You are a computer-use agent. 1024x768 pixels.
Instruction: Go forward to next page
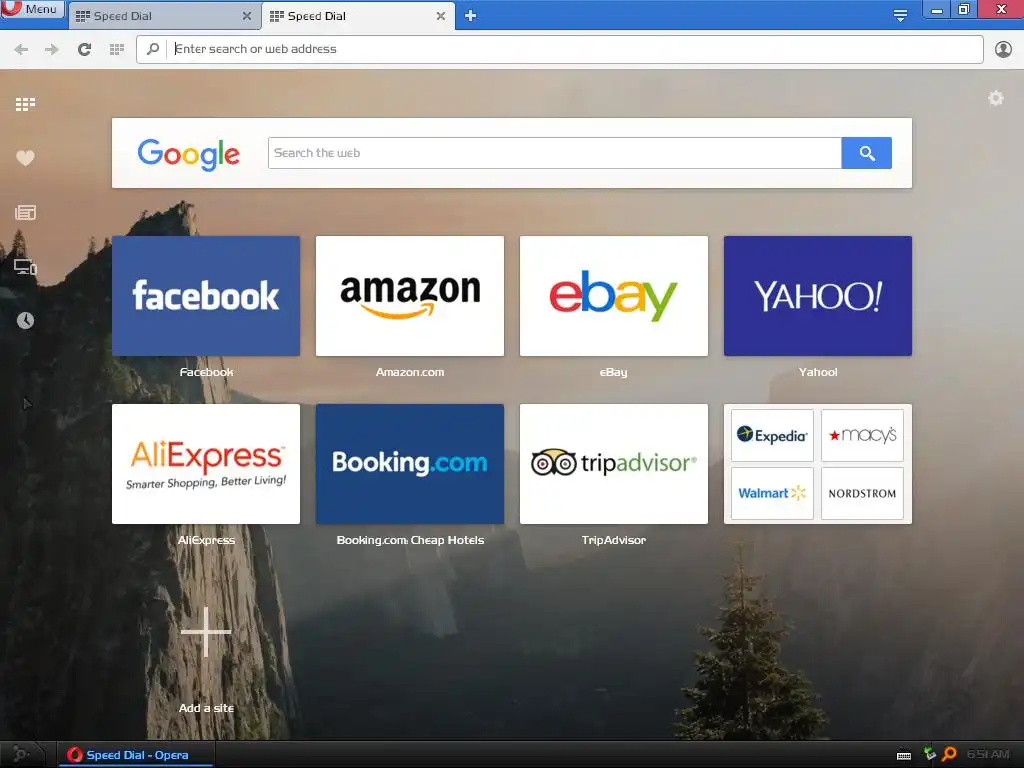(x=52, y=49)
